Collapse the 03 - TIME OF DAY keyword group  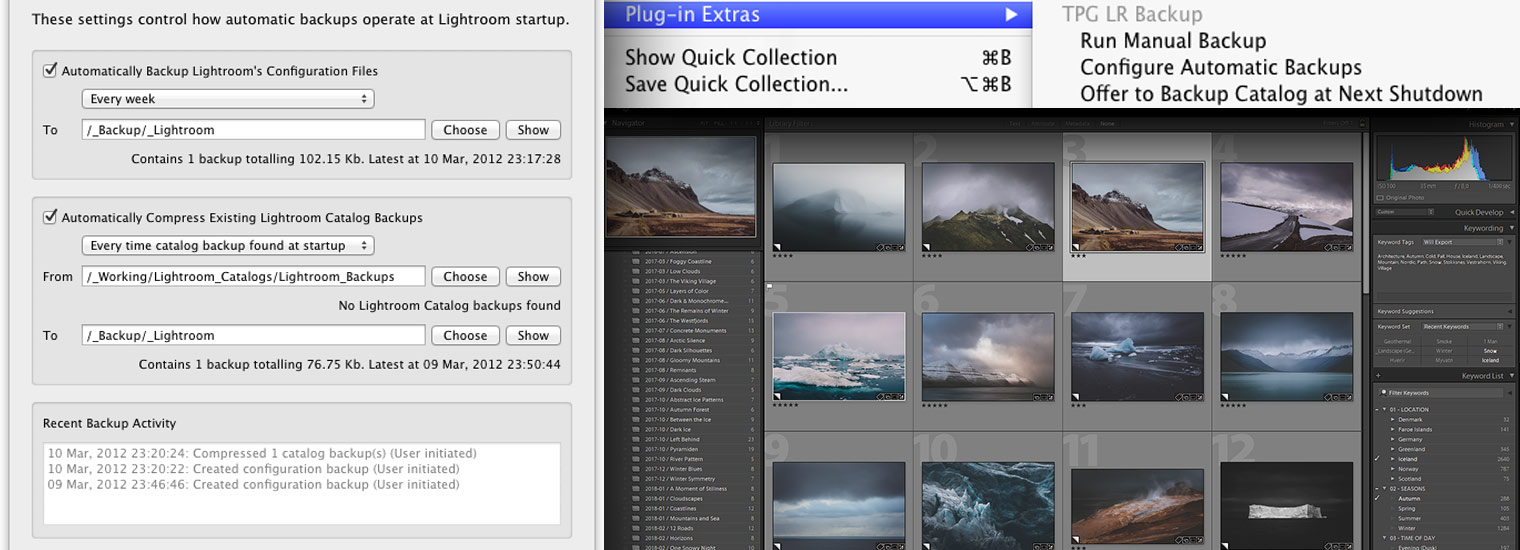click(x=1384, y=538)
